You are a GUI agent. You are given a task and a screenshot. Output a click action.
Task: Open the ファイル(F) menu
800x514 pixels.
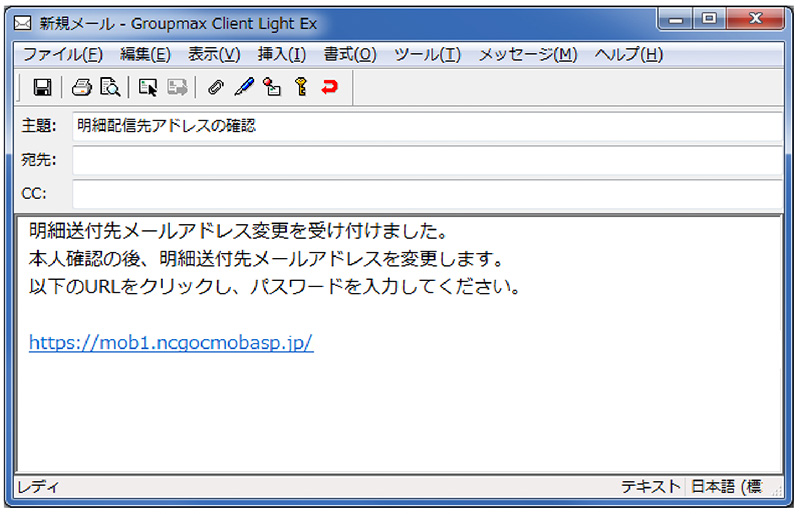pos(63,54)
